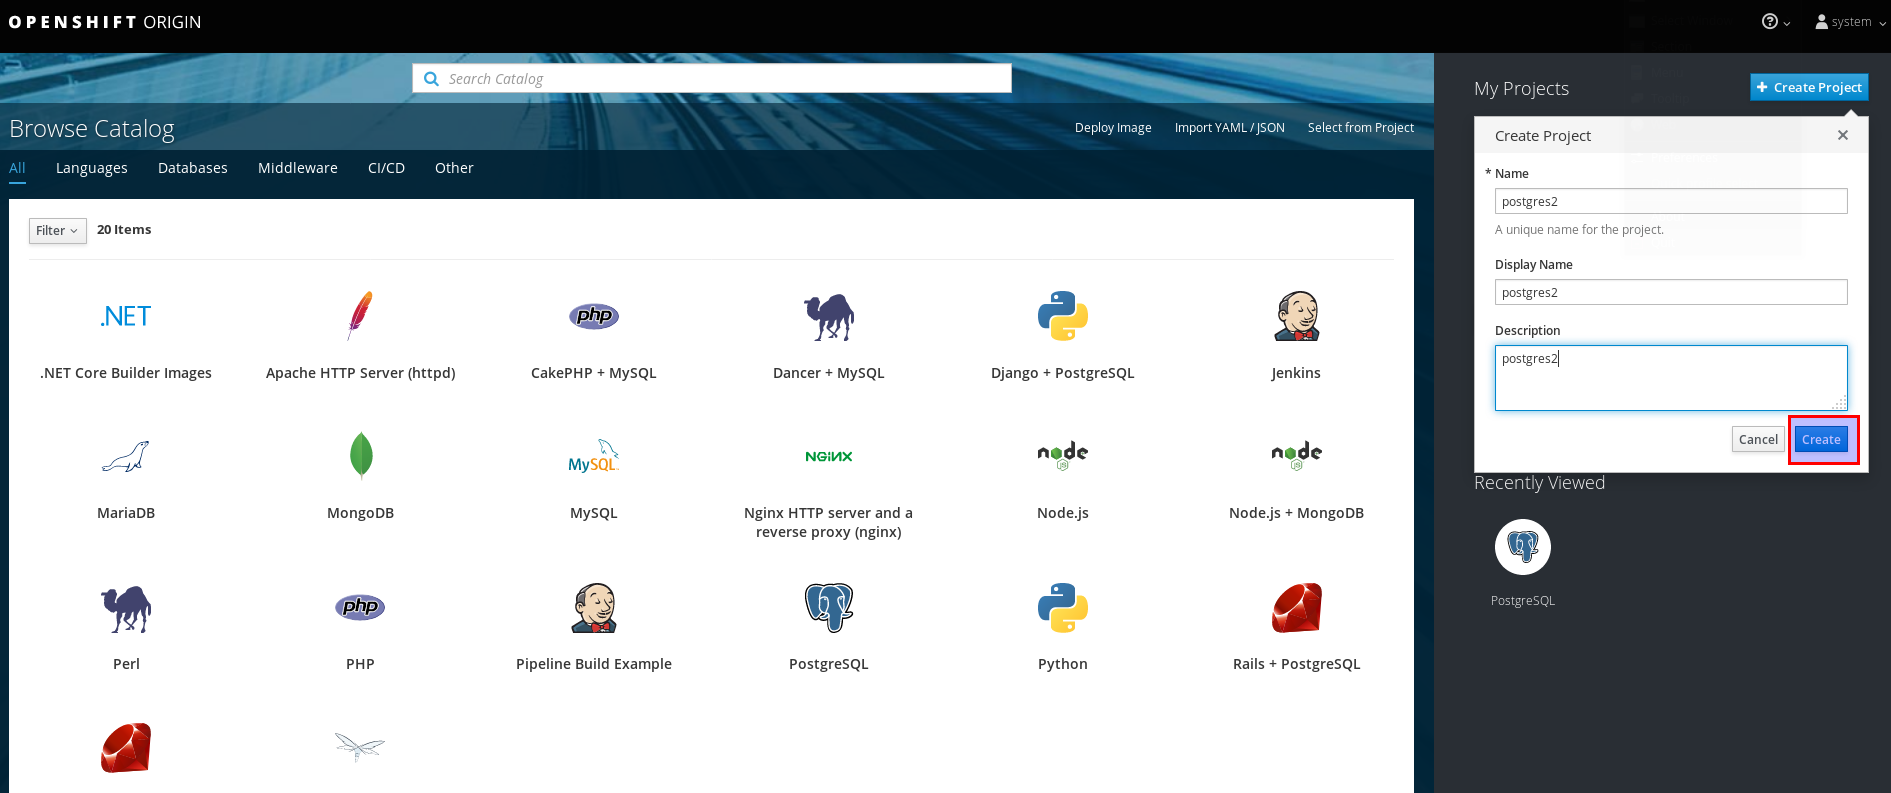
Task: Close the Create Project panel
Action: [x=1843, y=135]
